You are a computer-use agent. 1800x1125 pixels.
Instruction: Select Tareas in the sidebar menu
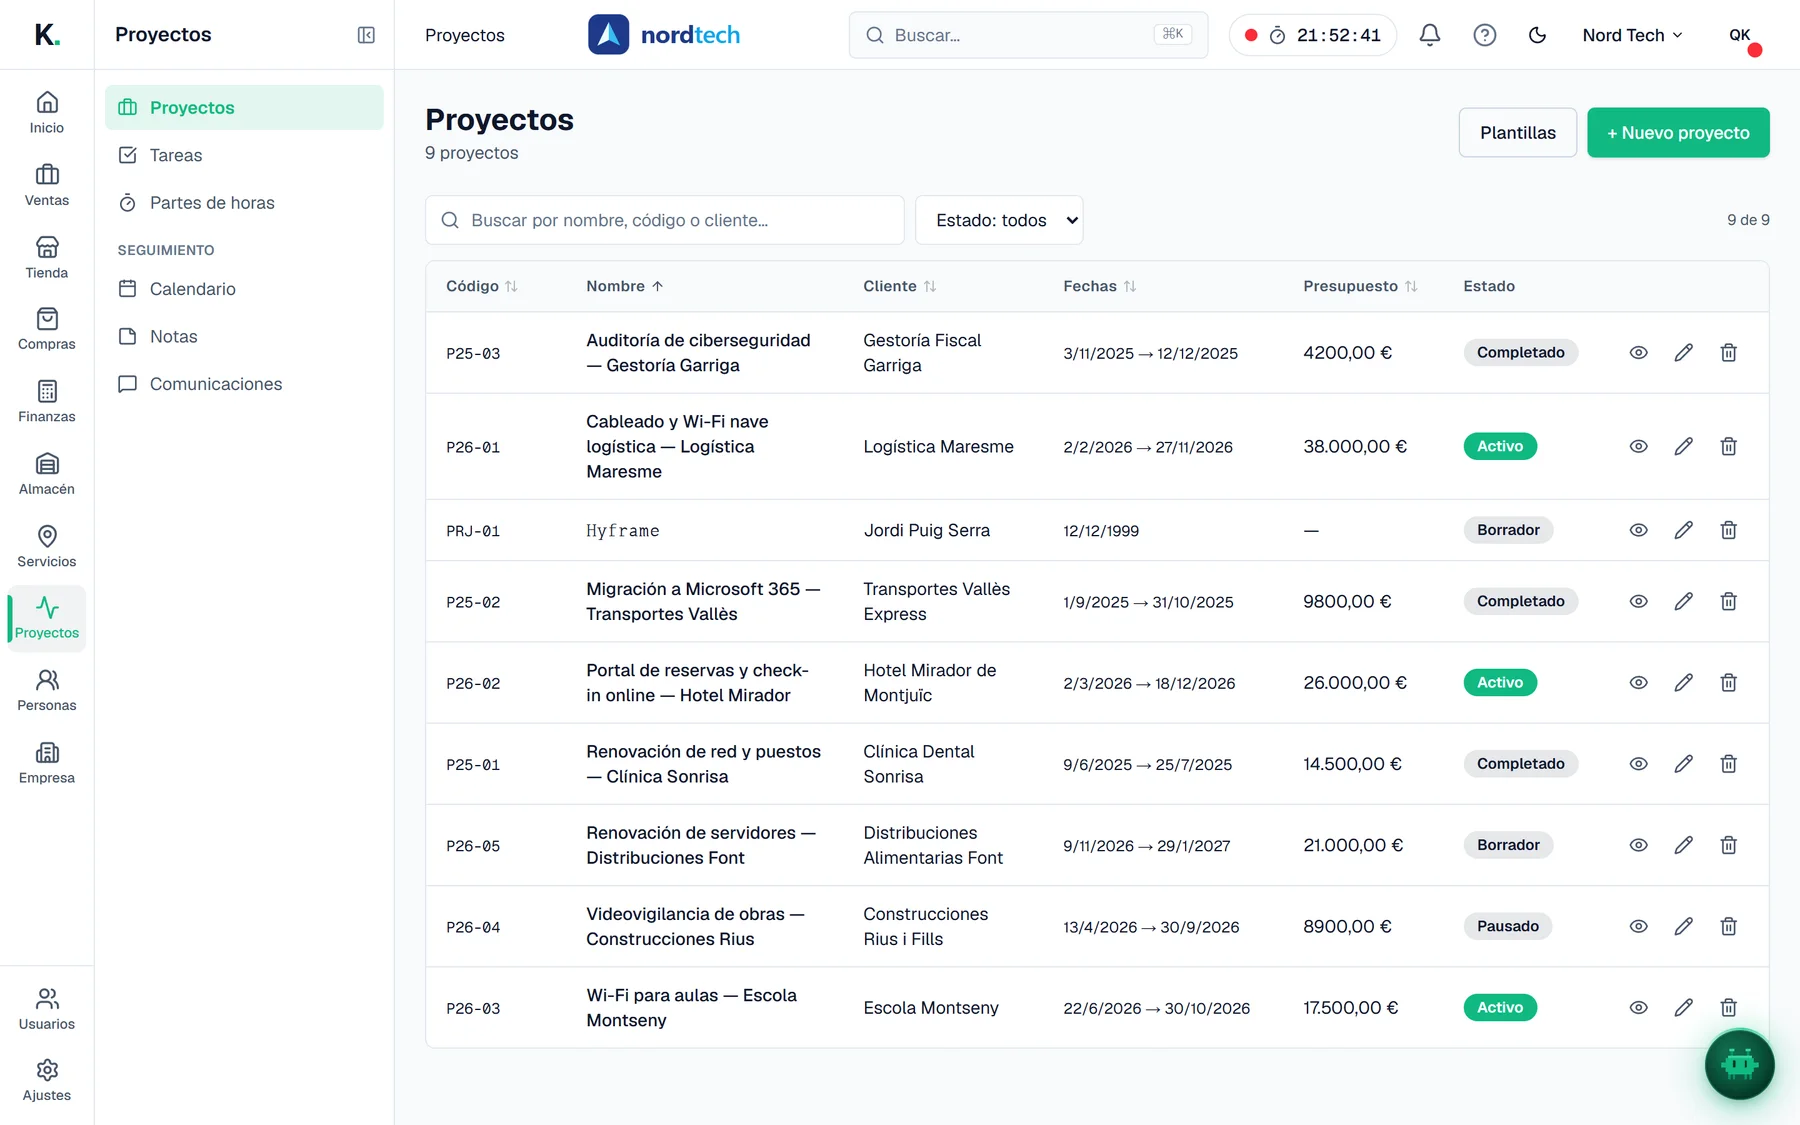244,155
